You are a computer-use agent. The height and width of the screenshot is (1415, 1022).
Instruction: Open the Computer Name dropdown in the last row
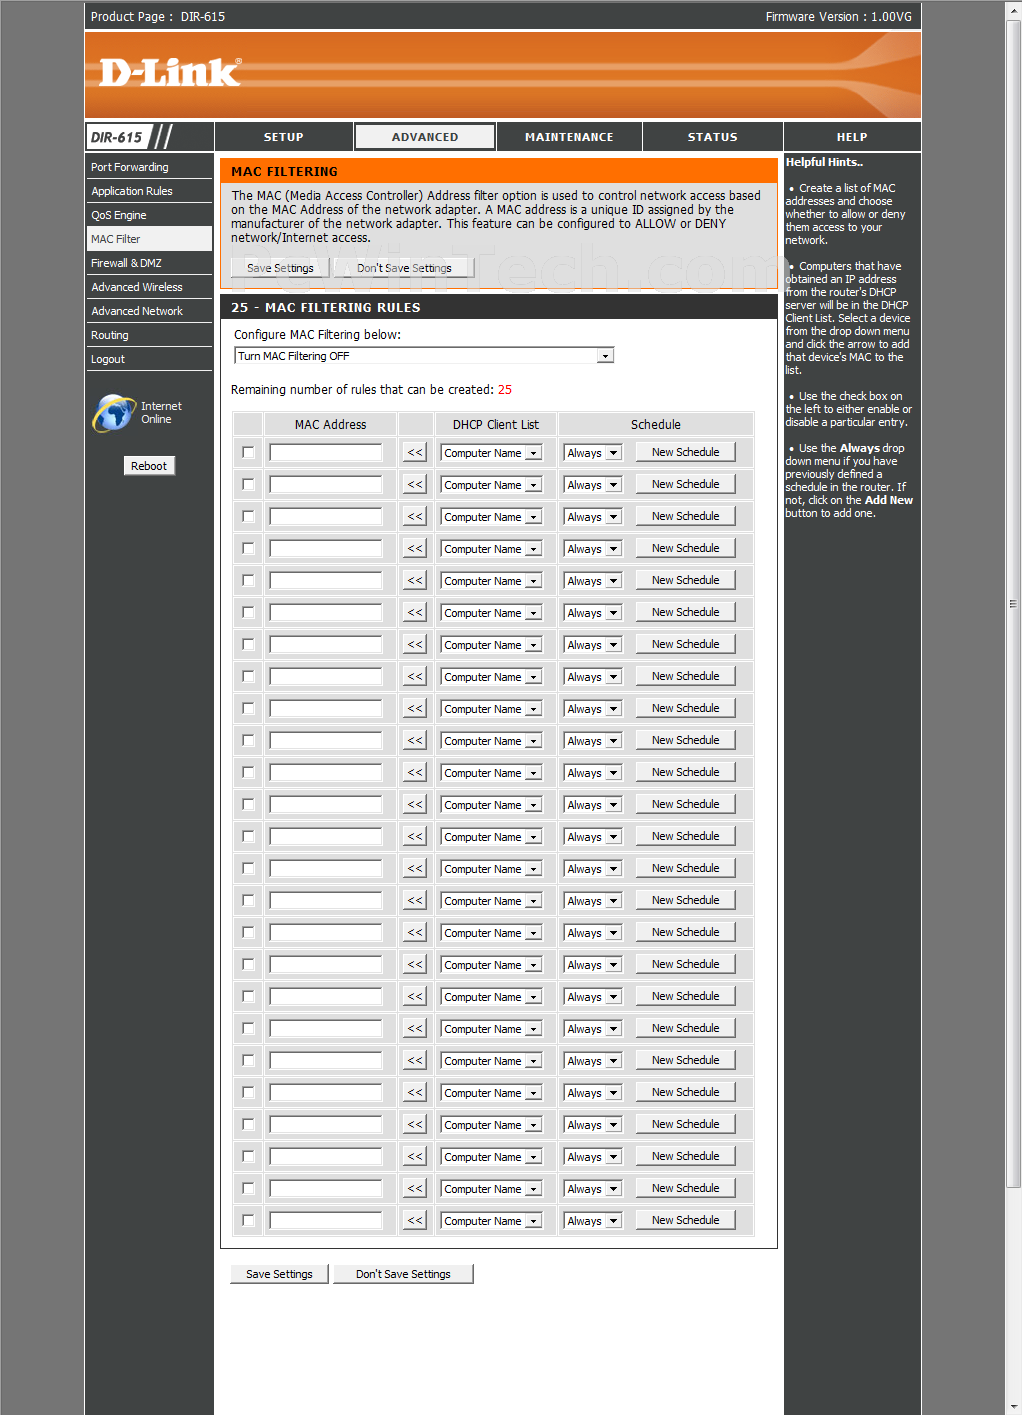tap(491, 1221)
